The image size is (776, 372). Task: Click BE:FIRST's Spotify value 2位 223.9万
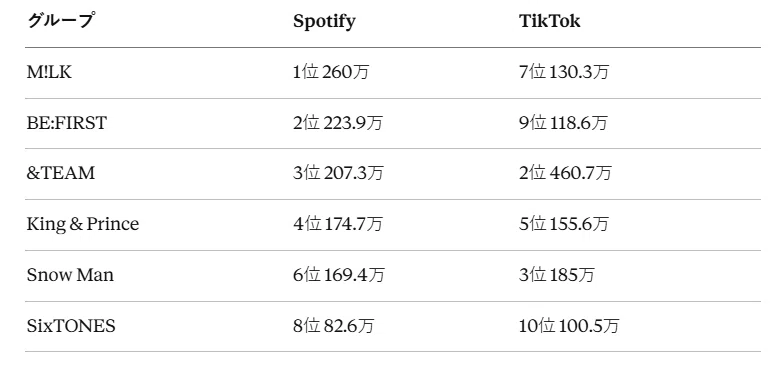(338, 123)
